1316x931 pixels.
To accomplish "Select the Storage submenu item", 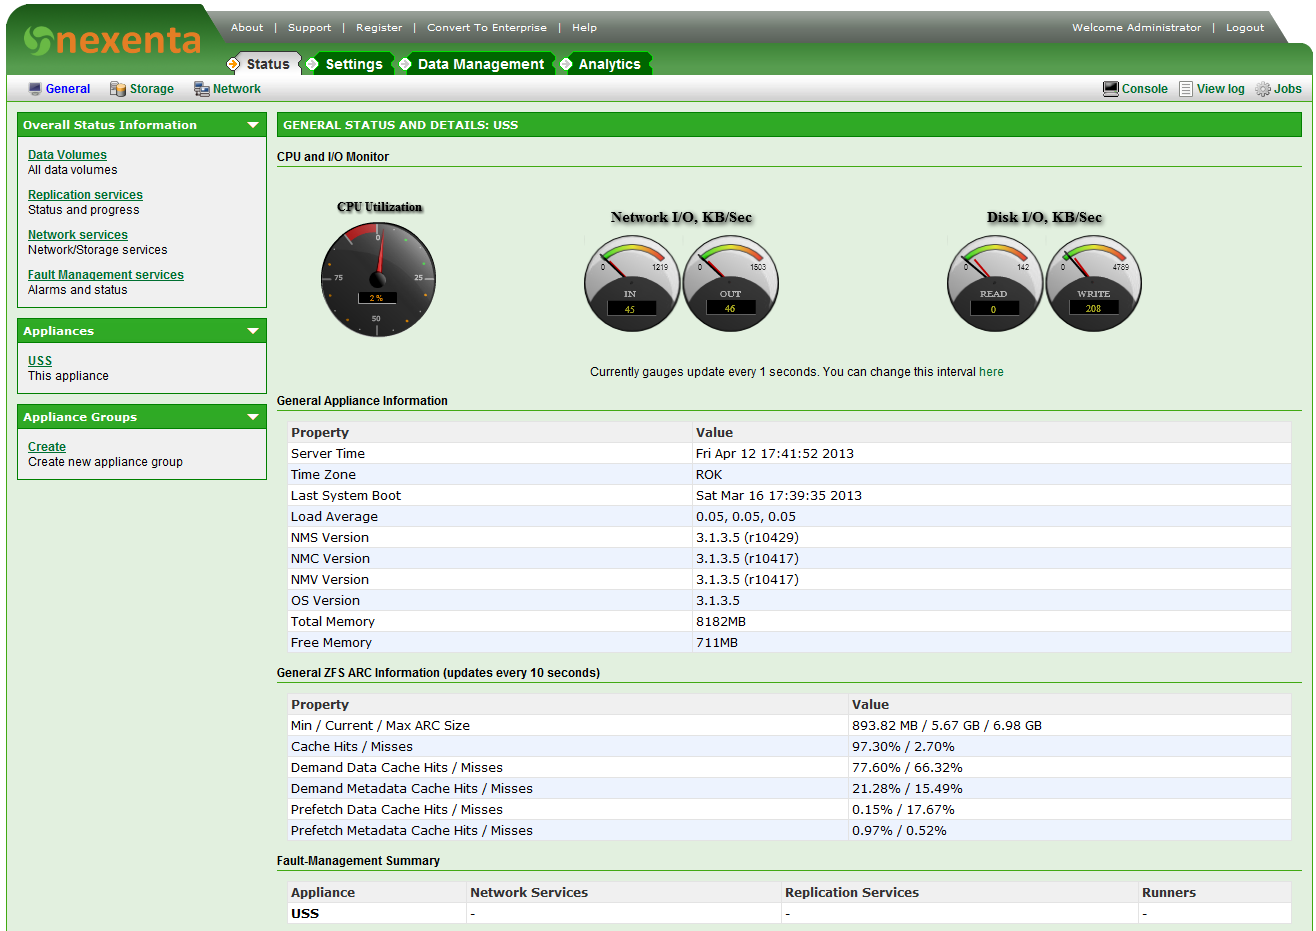I will click(x=152, y=89).
